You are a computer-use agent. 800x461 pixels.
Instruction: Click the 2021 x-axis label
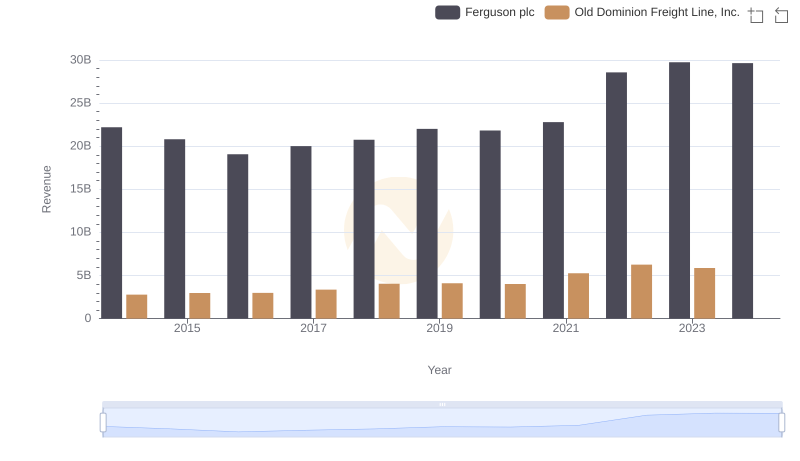pos(566,328)
